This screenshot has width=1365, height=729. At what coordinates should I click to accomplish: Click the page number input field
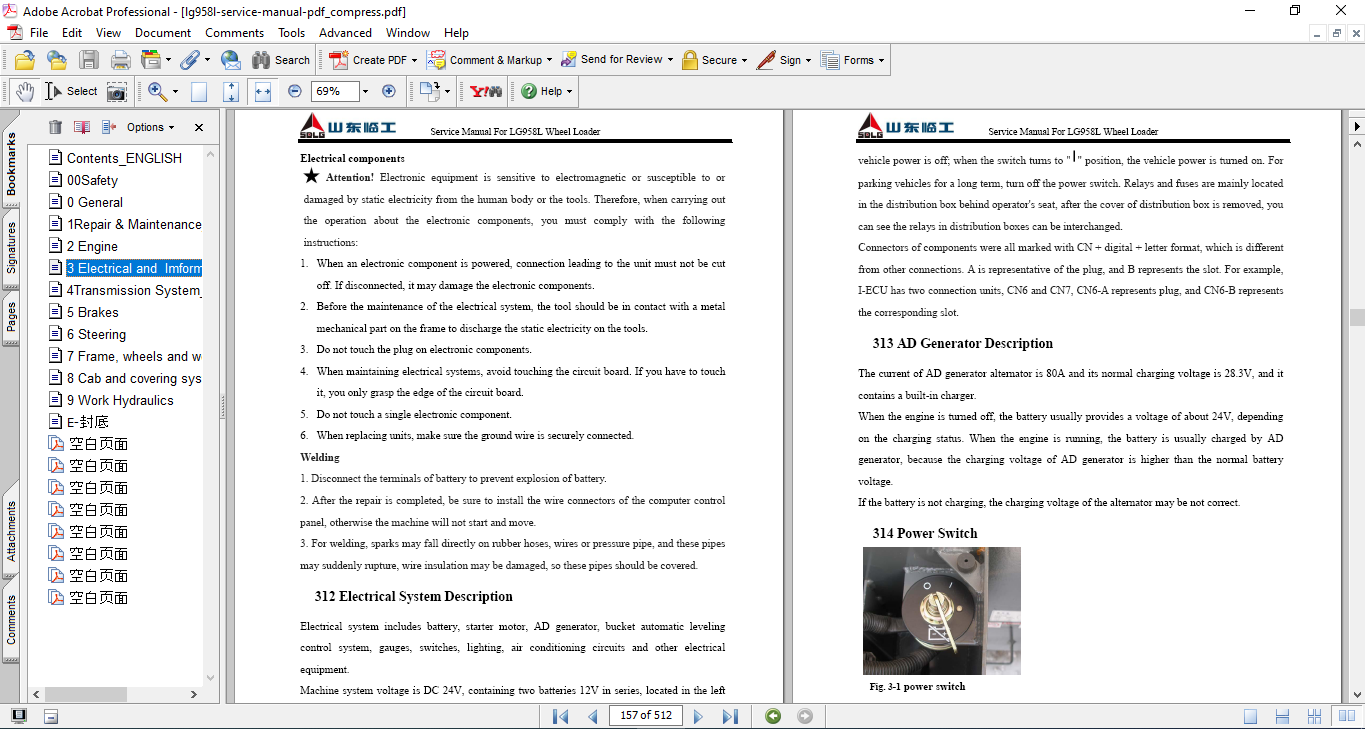tap(645, 716)
